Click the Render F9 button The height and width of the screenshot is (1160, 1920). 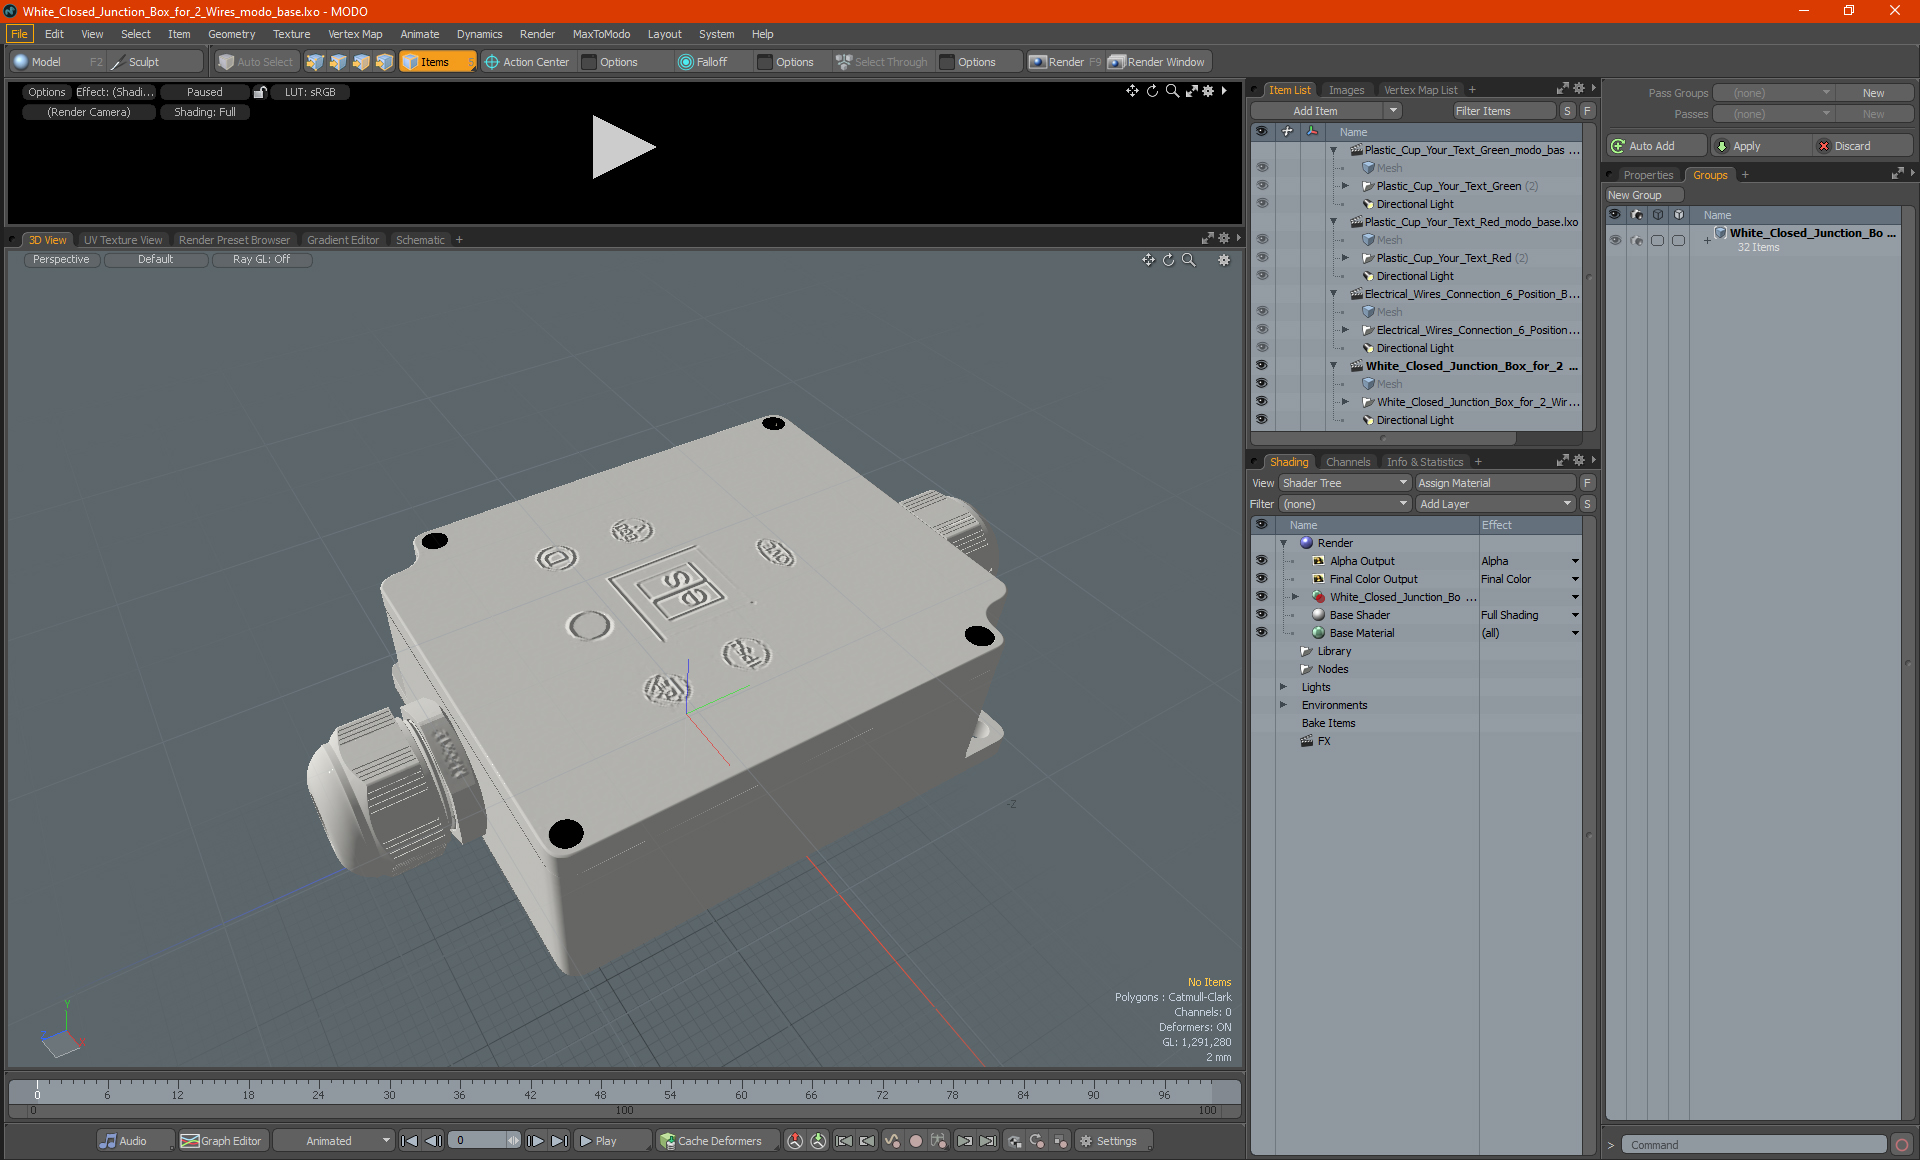(x=1065, y=62)
